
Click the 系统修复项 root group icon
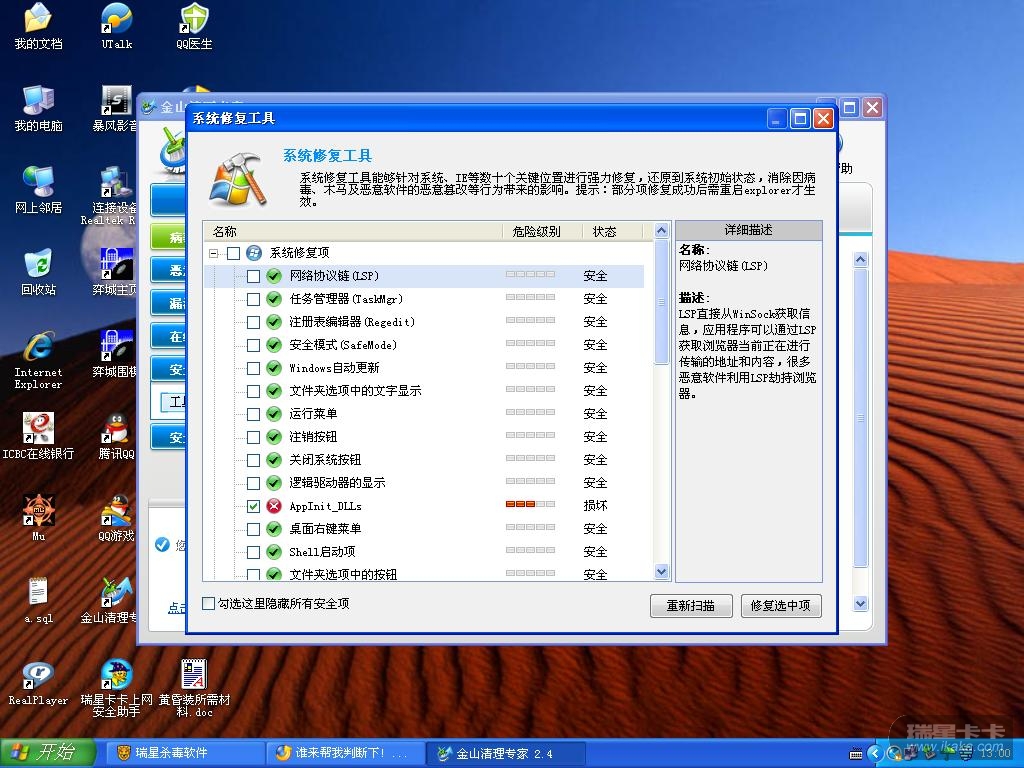tap(254, 253)
